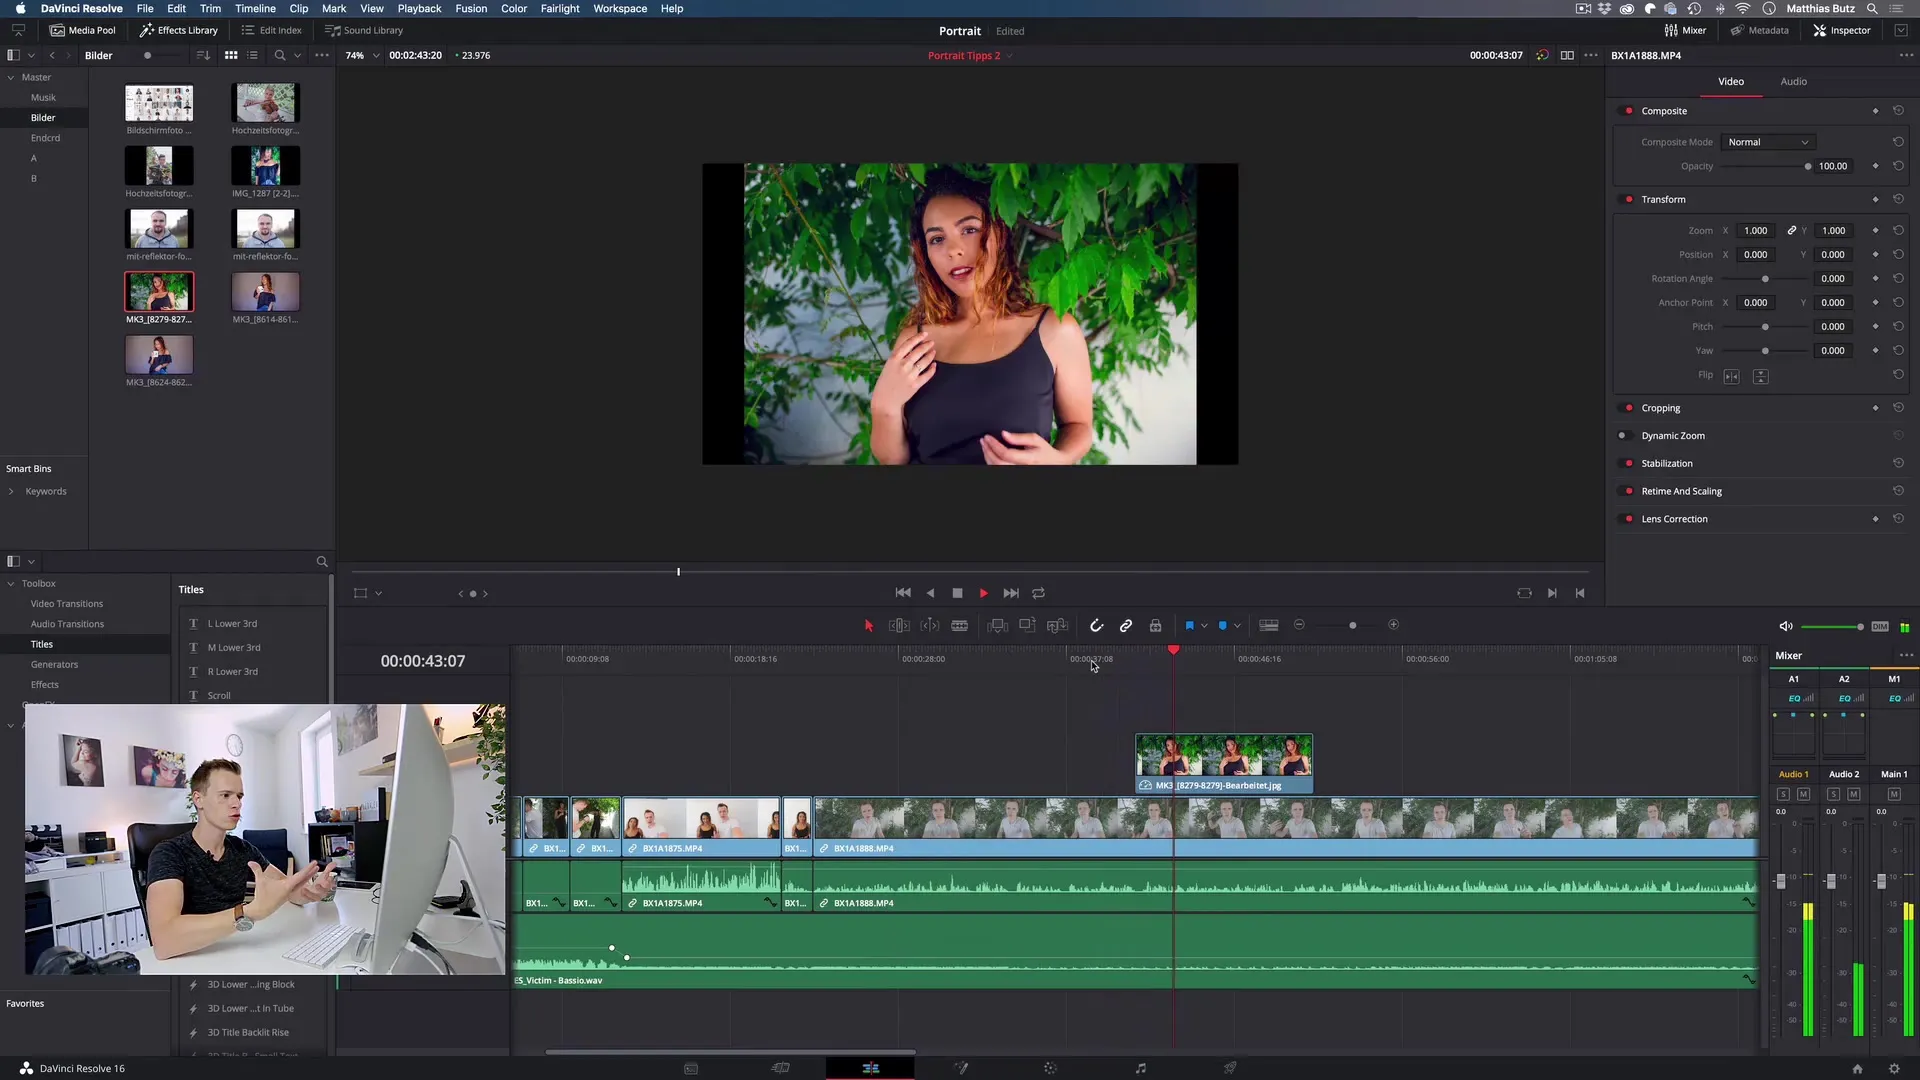
Task: Open the Fairlight menu
Action: click(560, 8)
